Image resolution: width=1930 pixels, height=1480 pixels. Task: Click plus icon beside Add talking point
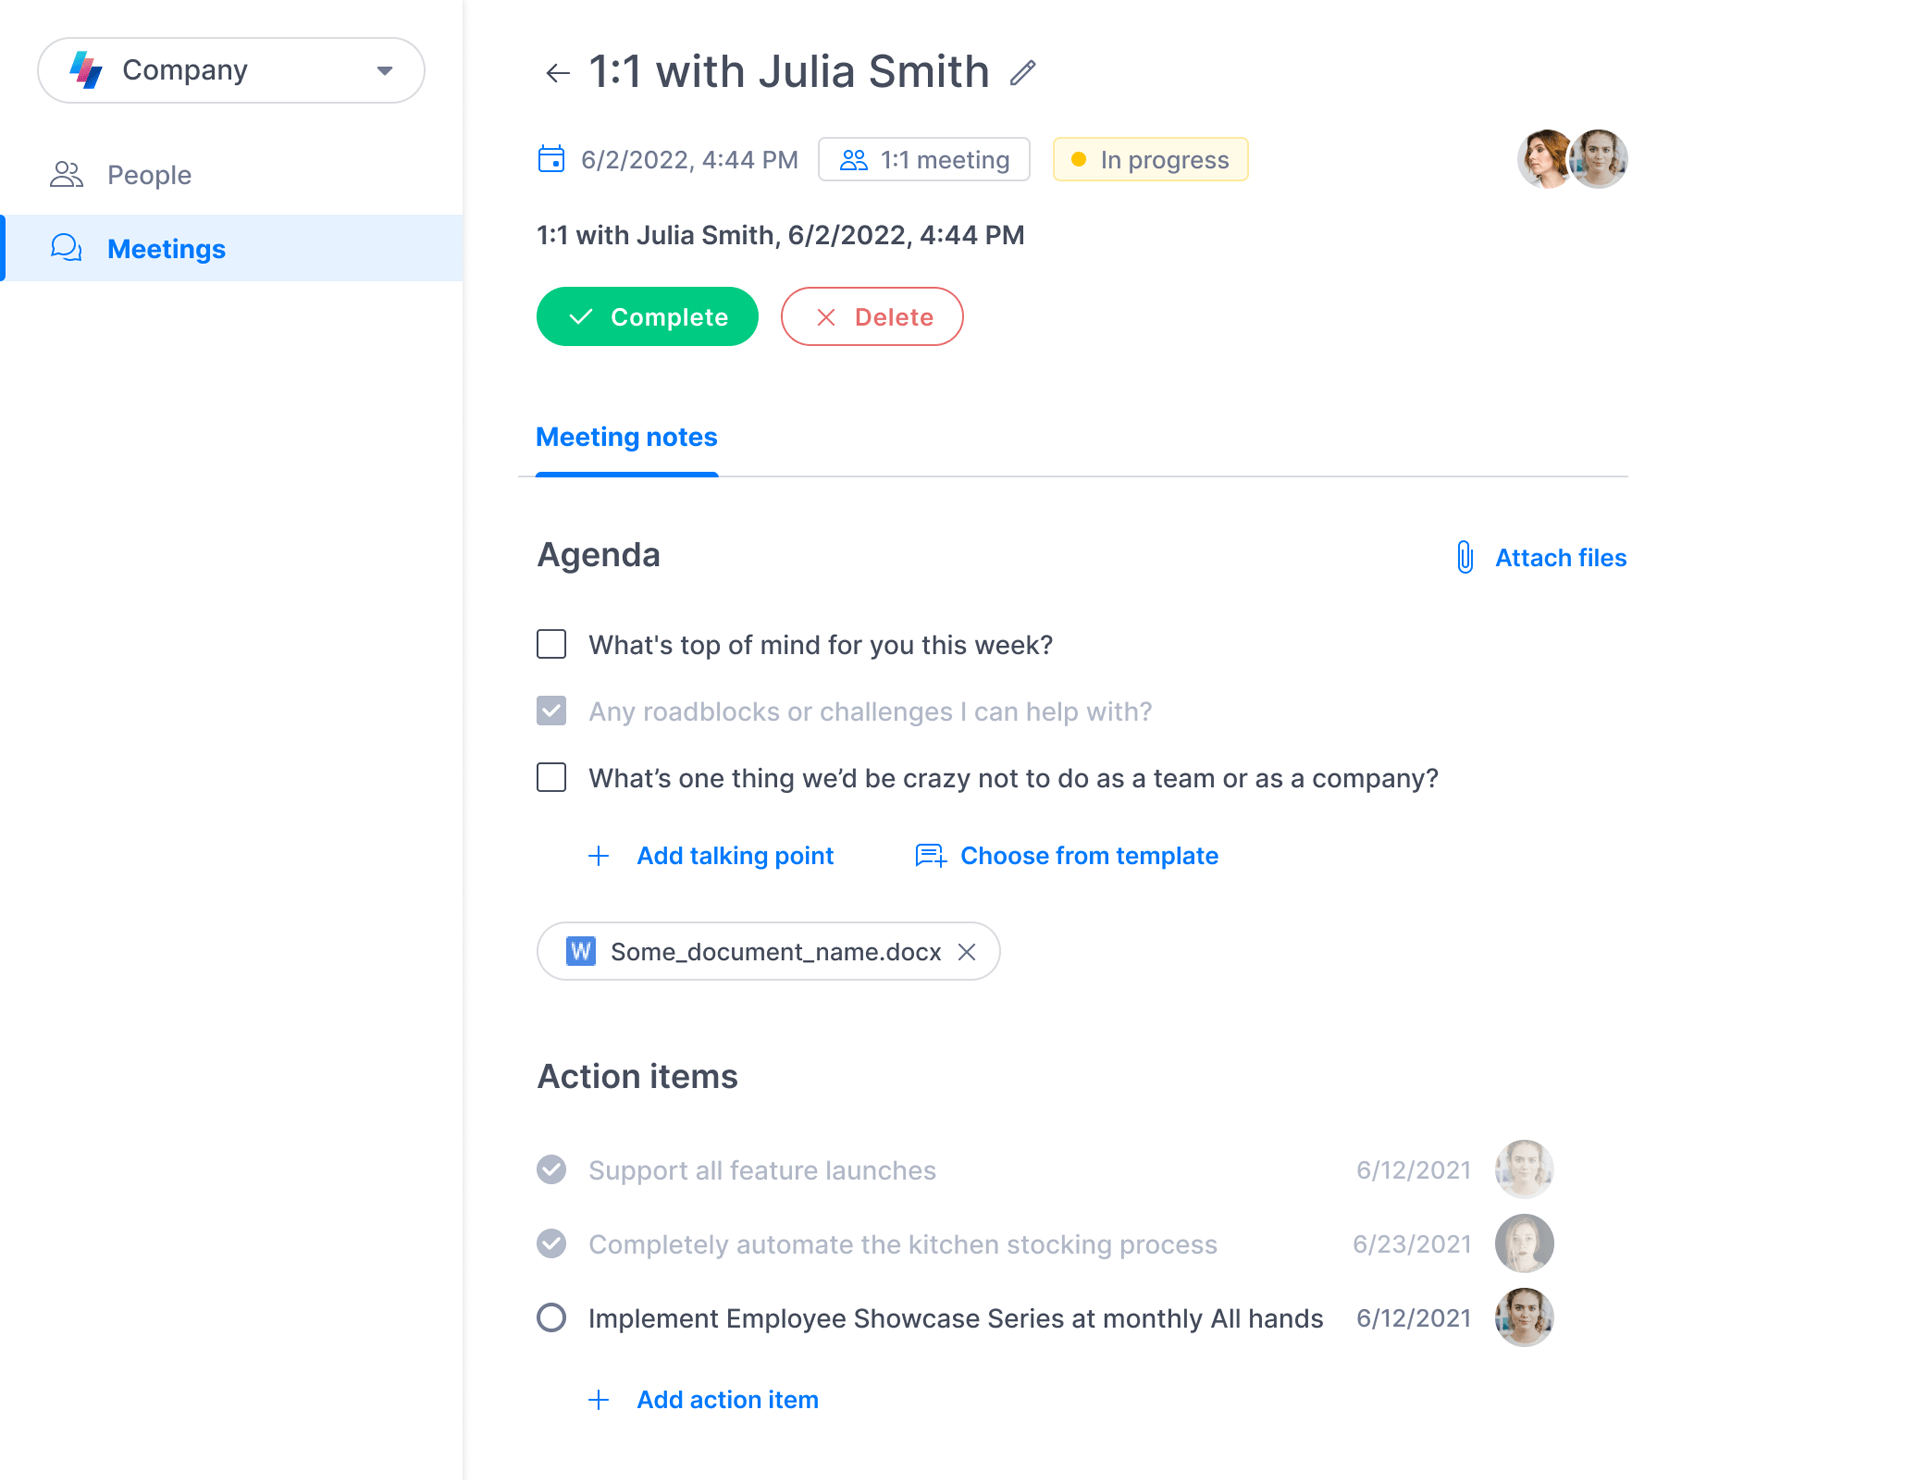click(x=598, y=856)
